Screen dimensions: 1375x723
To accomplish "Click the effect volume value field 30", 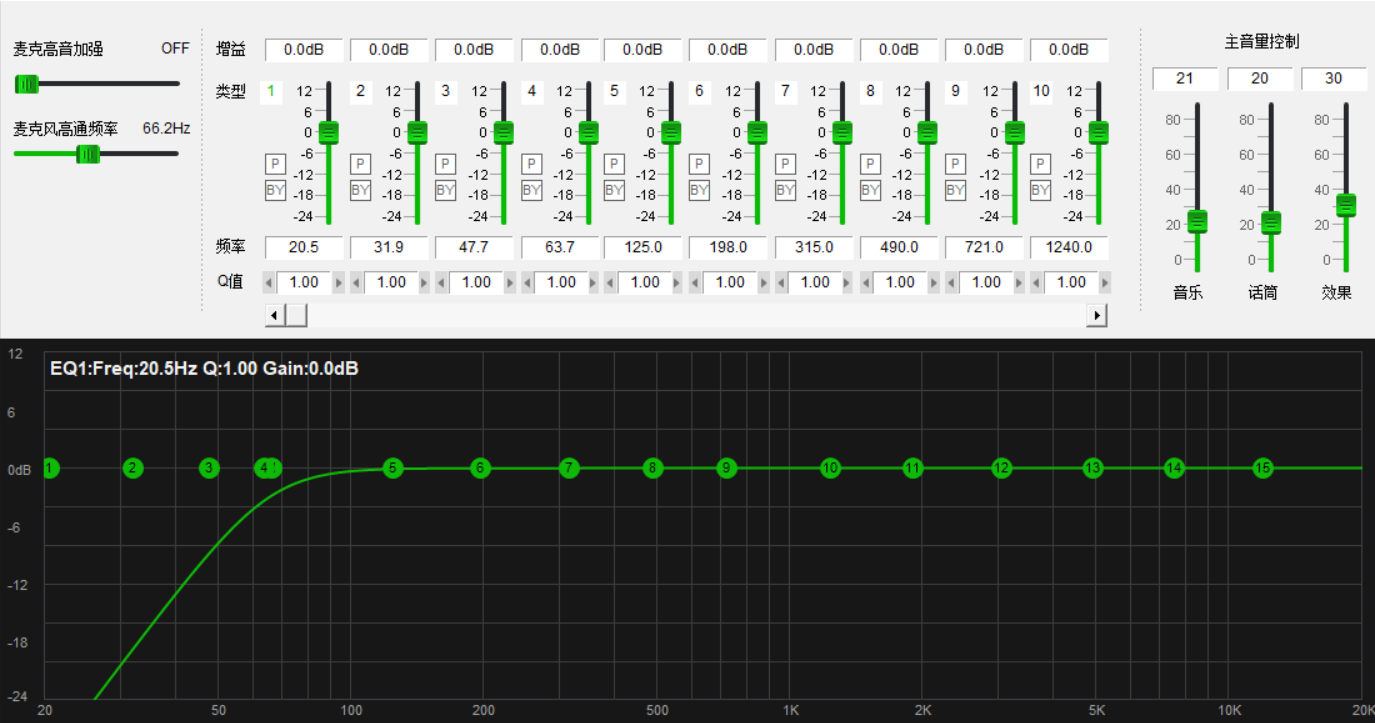I will (x=1334, y=78).
